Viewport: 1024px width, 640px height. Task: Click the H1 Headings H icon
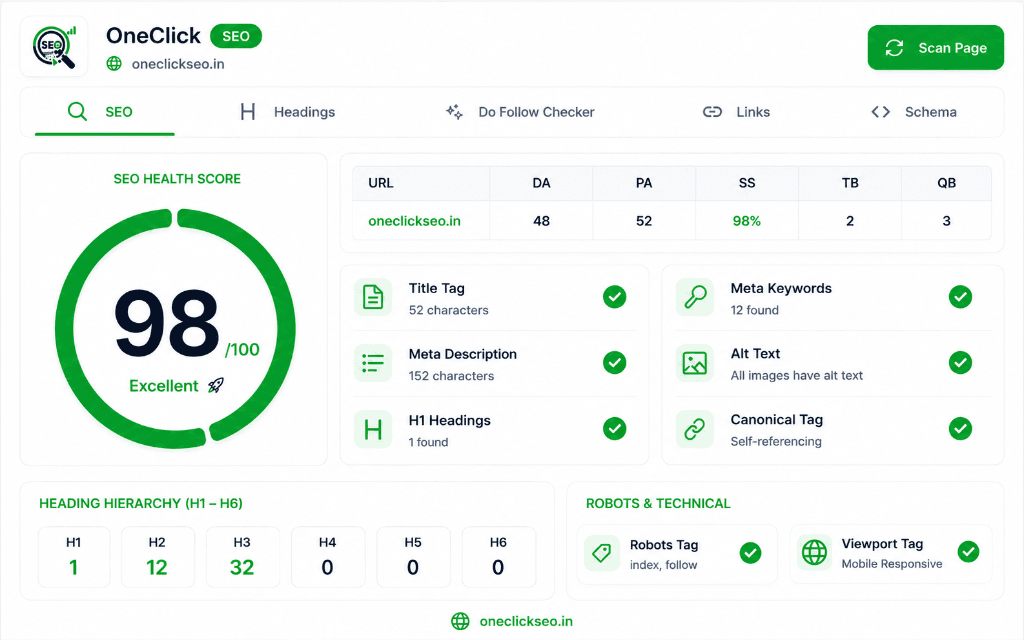point(373,429)
